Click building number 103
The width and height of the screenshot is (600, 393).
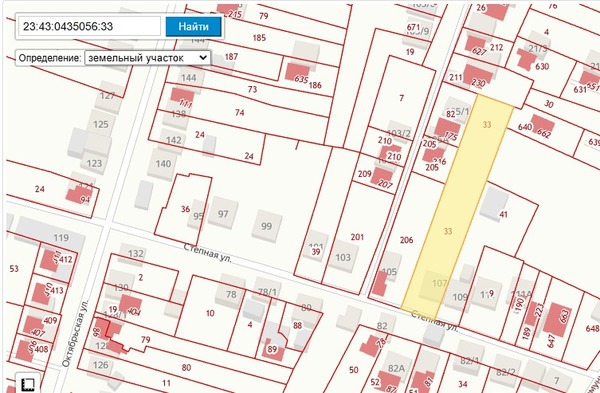[x=343, y=257]
